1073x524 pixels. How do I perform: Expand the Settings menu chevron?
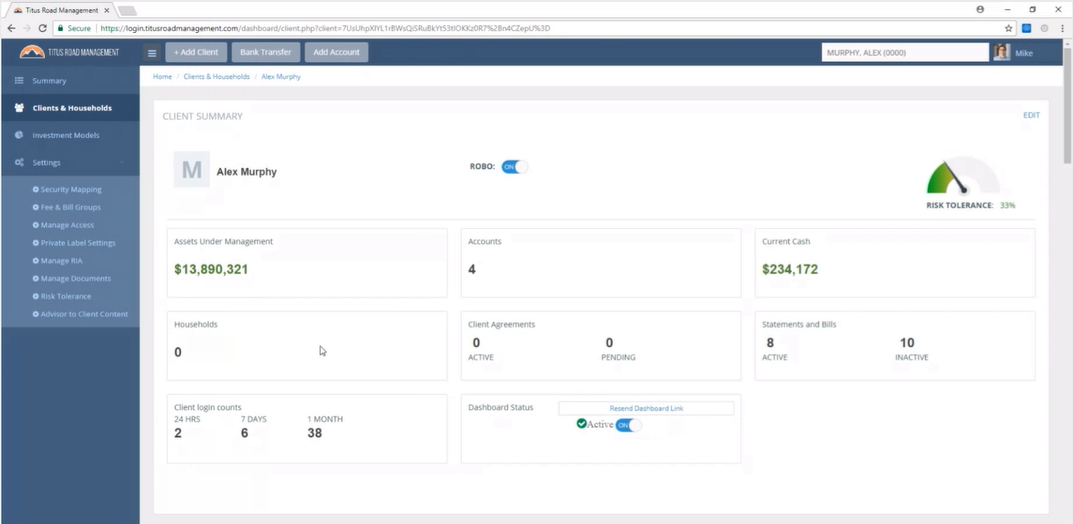pyautogui.click(x=122, y=163)
